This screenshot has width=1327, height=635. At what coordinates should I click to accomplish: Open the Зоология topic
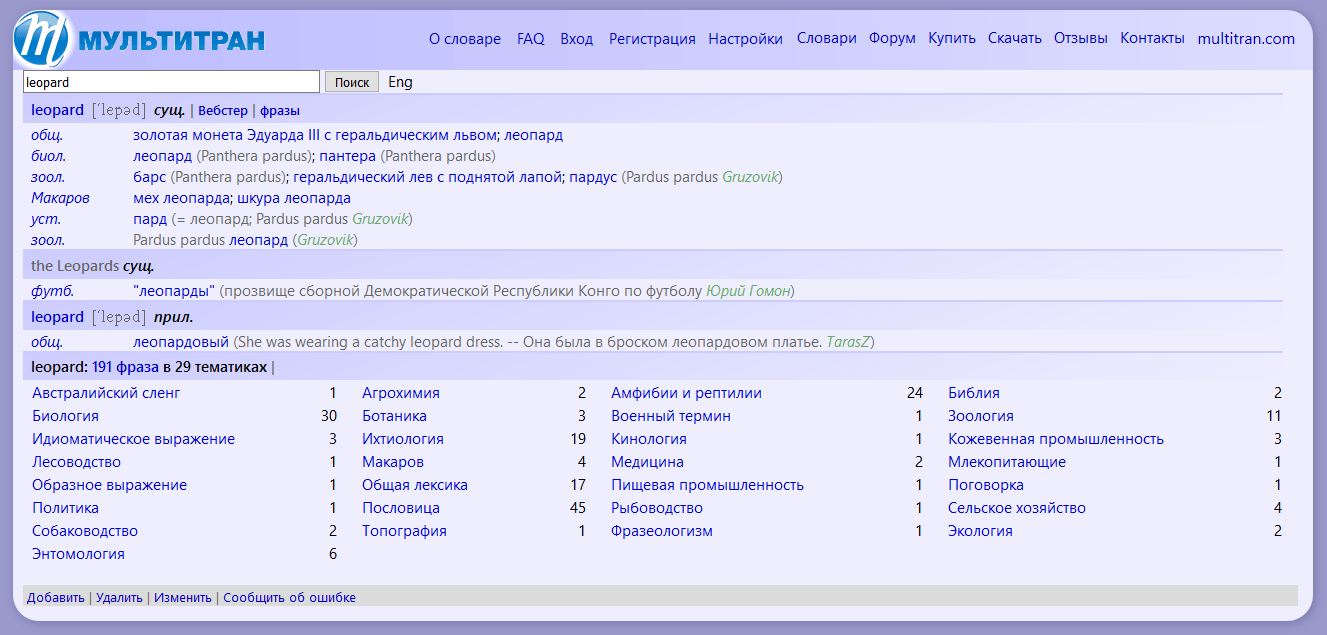(981, 416)
